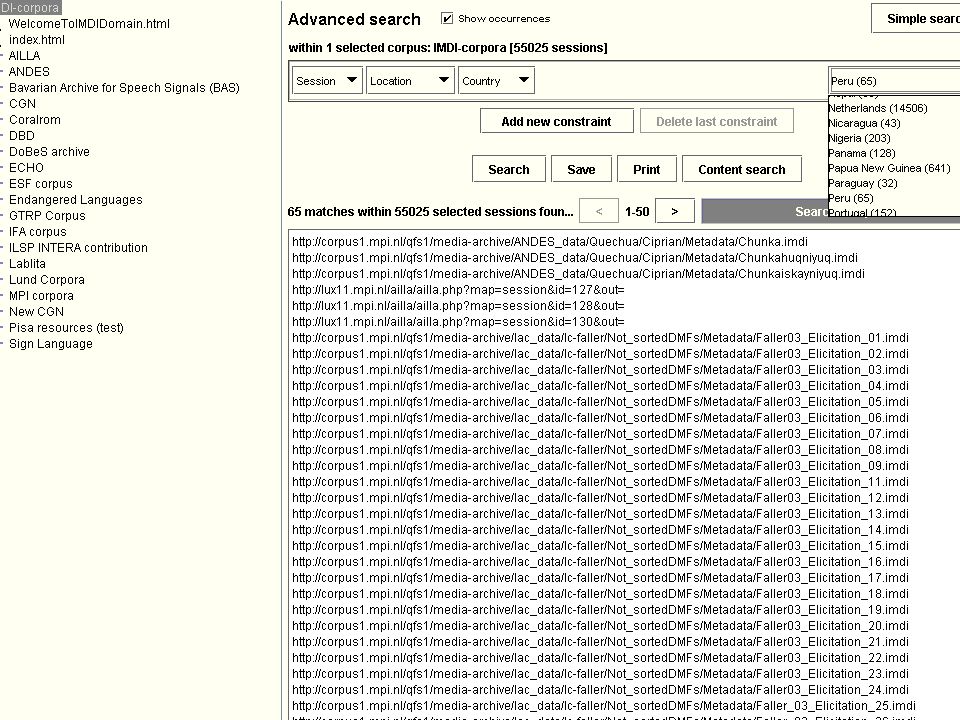Image resolution: width=960 pixels, height=720 pixels.
Task: Click the Chunkahuqniyuq.imdi result row
Action: [575, 258]
